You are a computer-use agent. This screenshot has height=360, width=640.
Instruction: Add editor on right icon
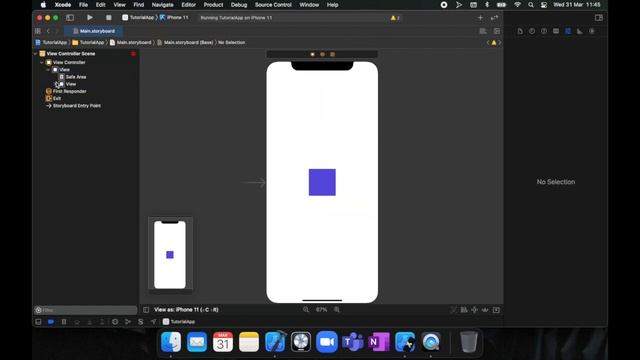pos(497,31)
